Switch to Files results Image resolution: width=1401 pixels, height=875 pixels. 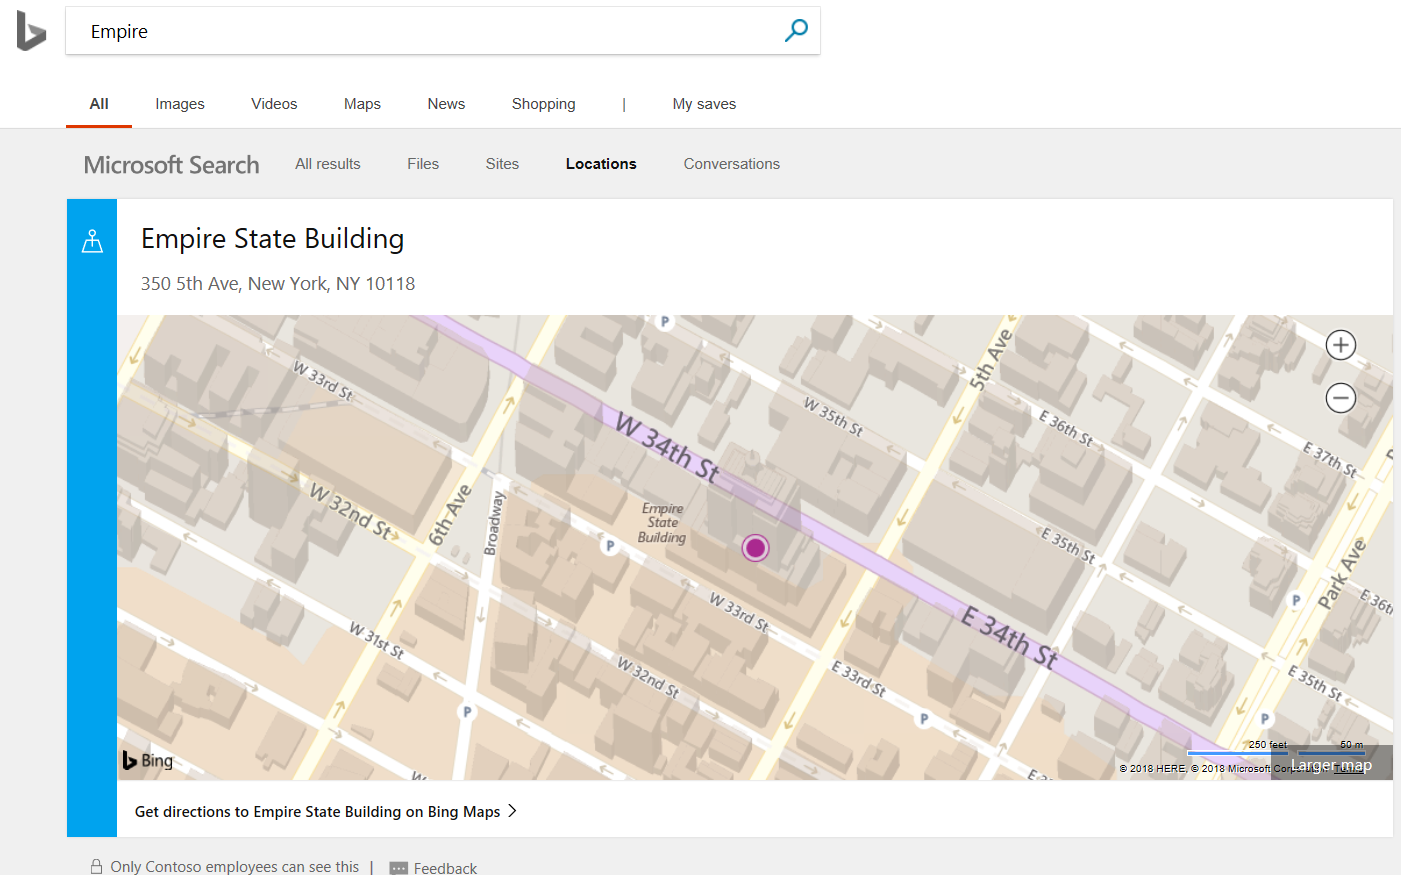(422, 163)
